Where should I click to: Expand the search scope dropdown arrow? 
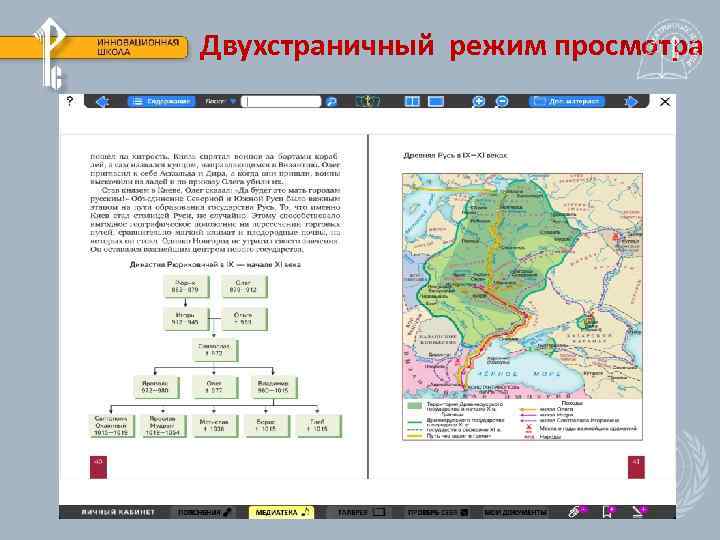(233, 101)
